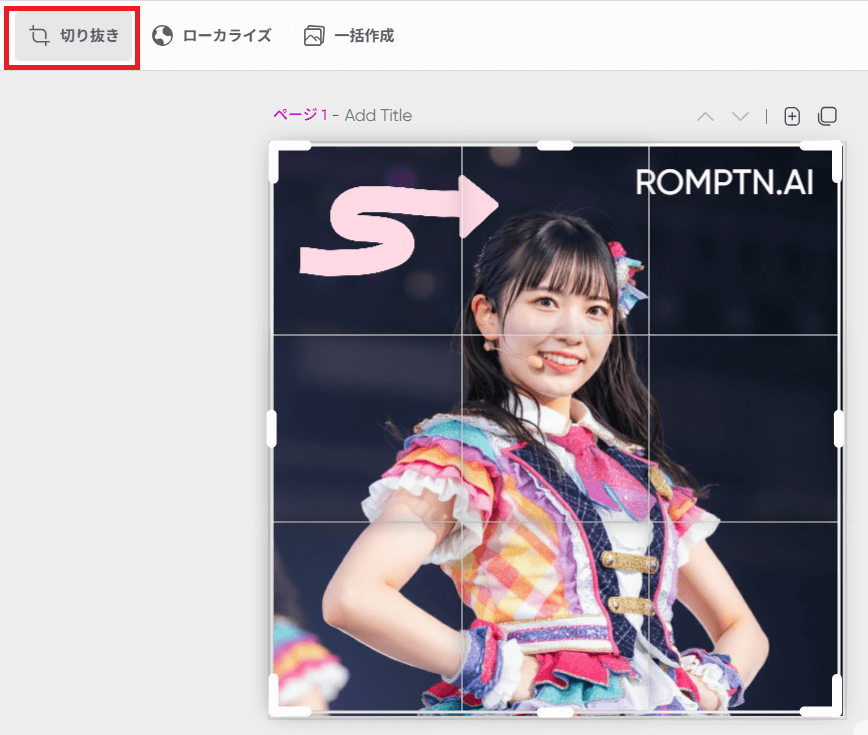Image resolution: width=868 pixels, height=735 pixels.
Task: Select the left edge middle crop handle
Action: [272, 428]
